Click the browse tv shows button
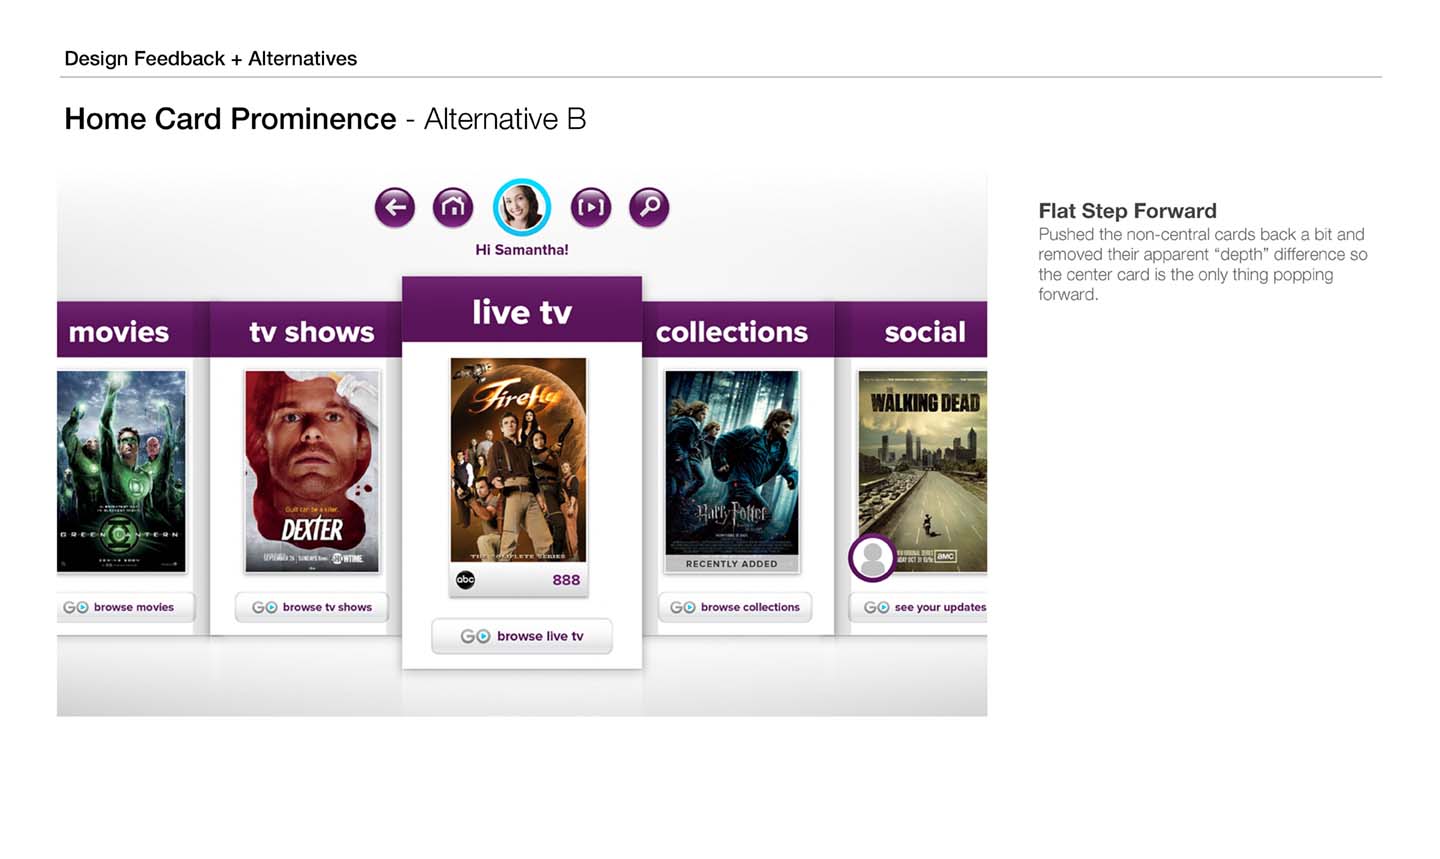Viewport: 1440px width, 859px height. tap(312, 607)
